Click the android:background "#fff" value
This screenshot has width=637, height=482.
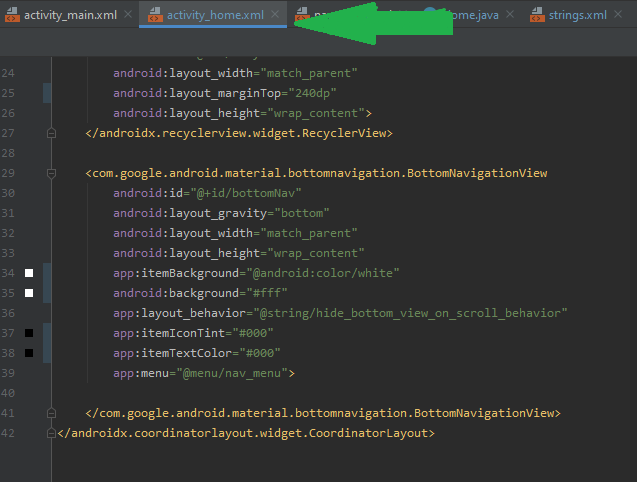(x=267, y=293)
